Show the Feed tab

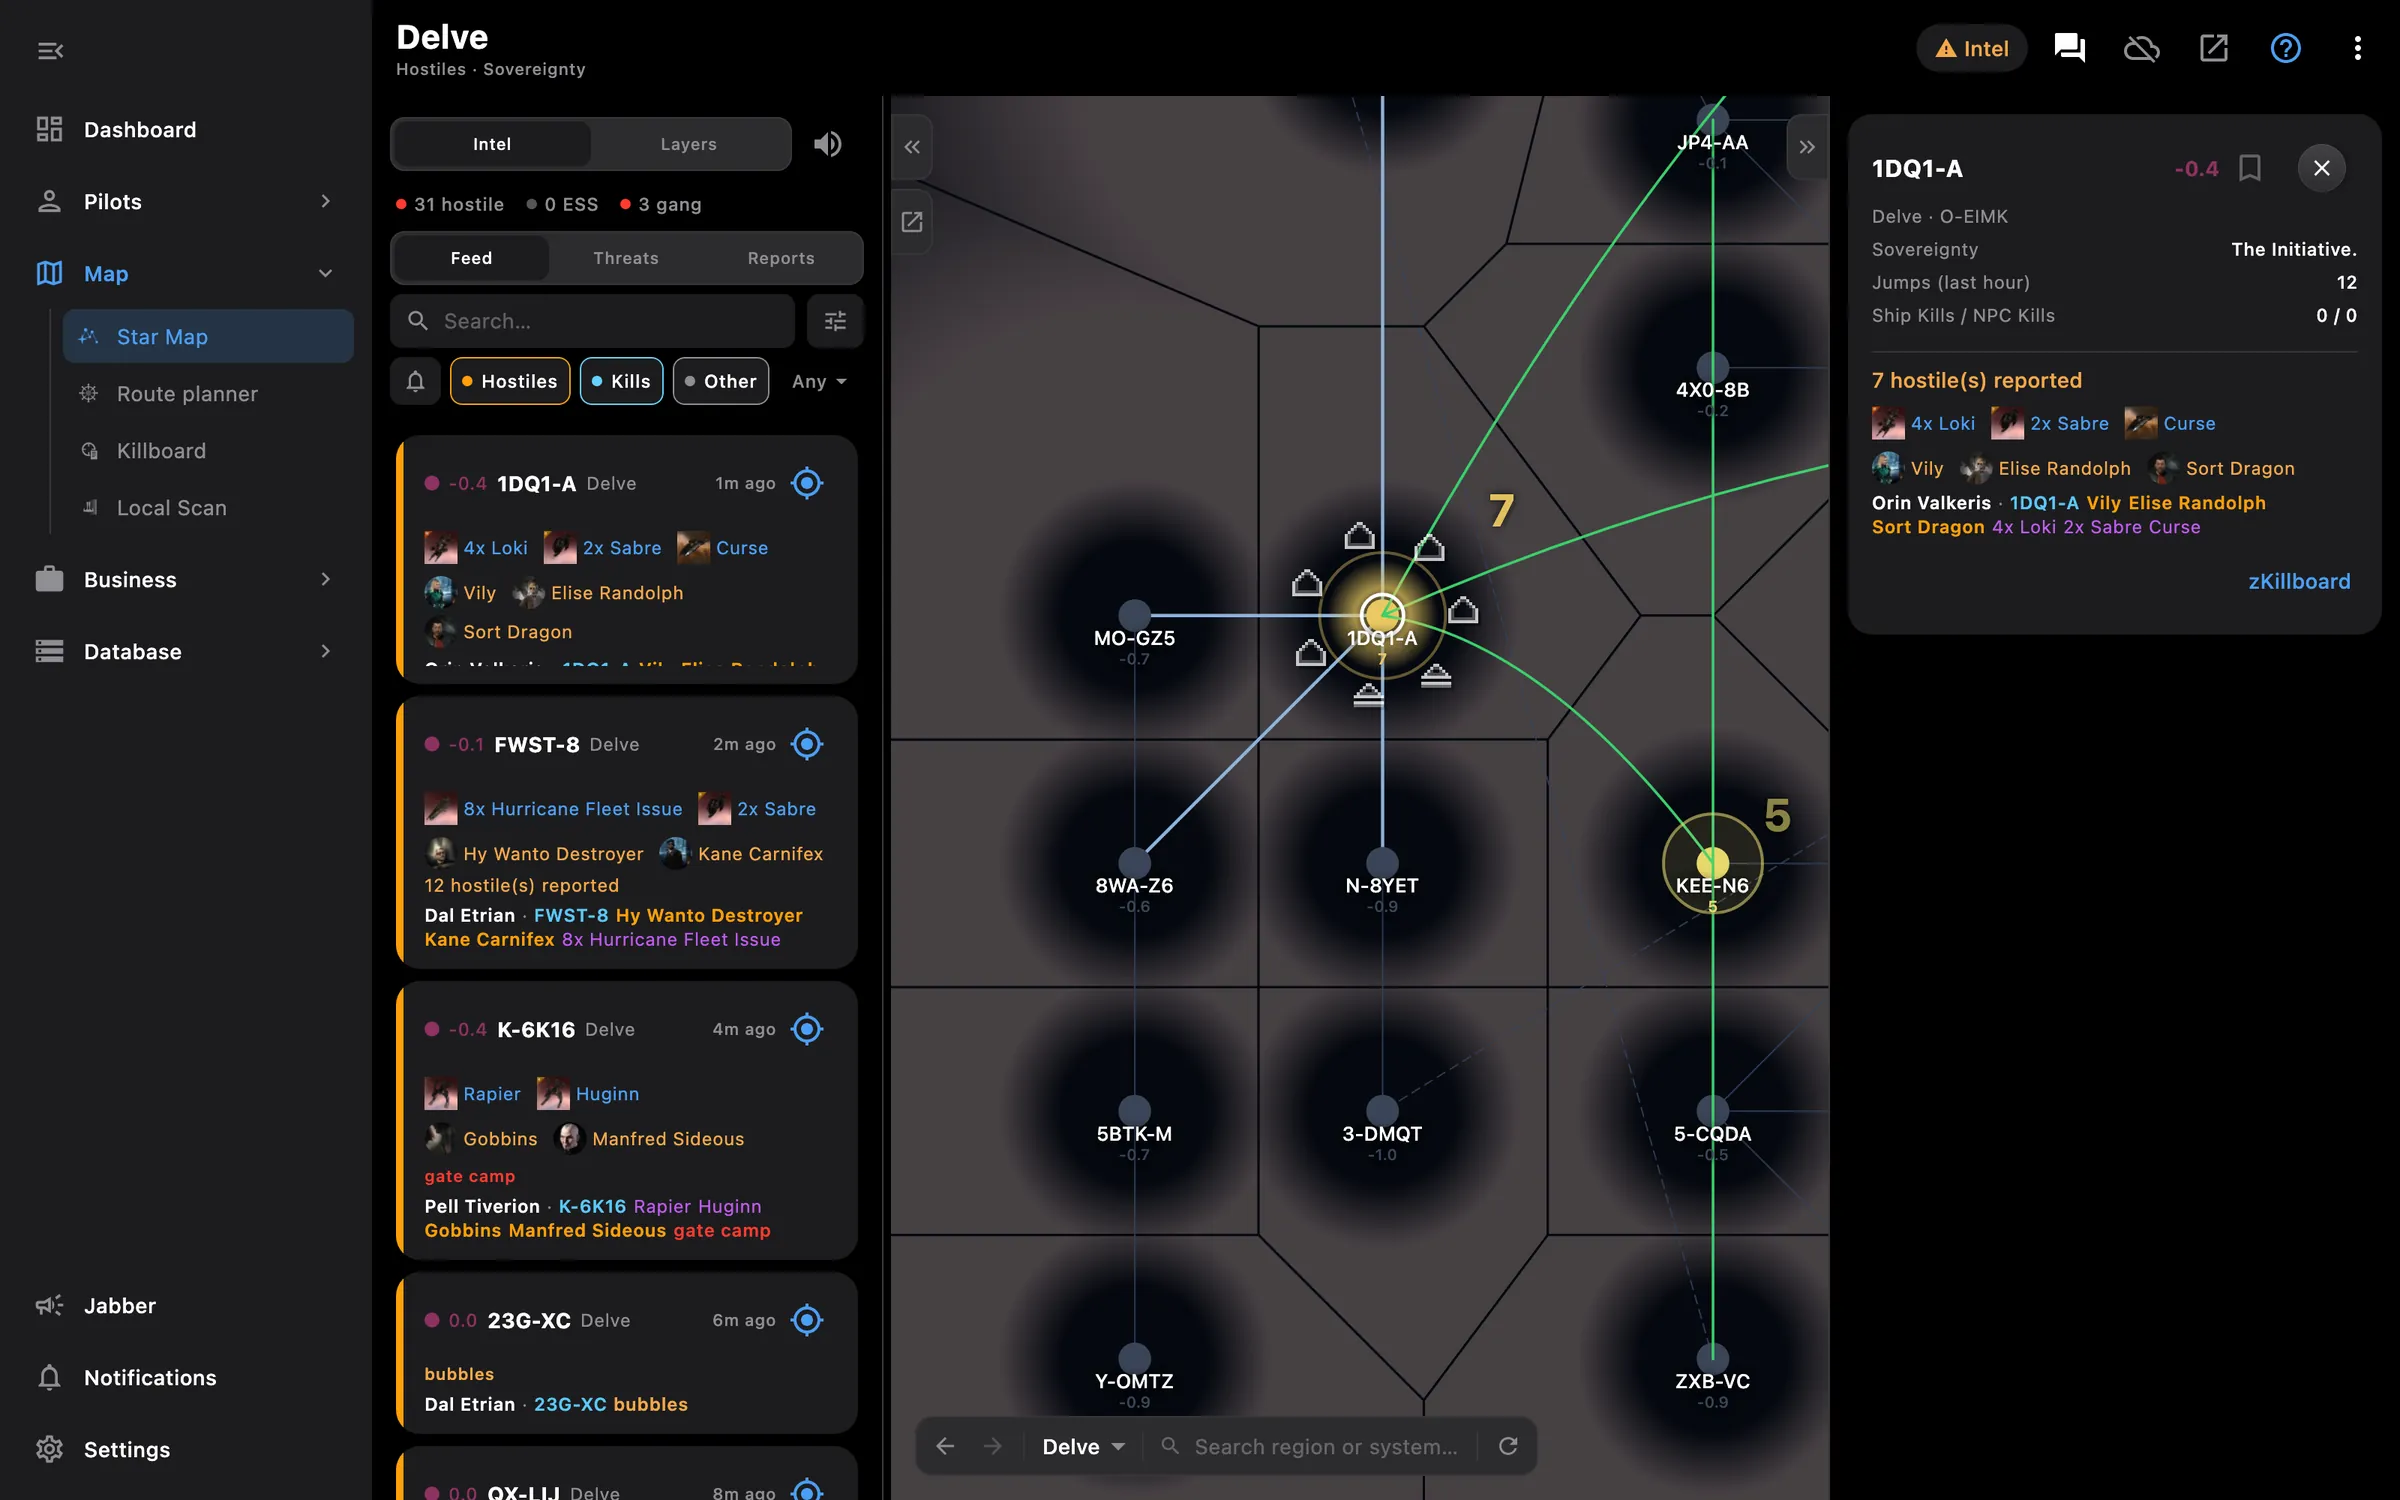[471, 258]
